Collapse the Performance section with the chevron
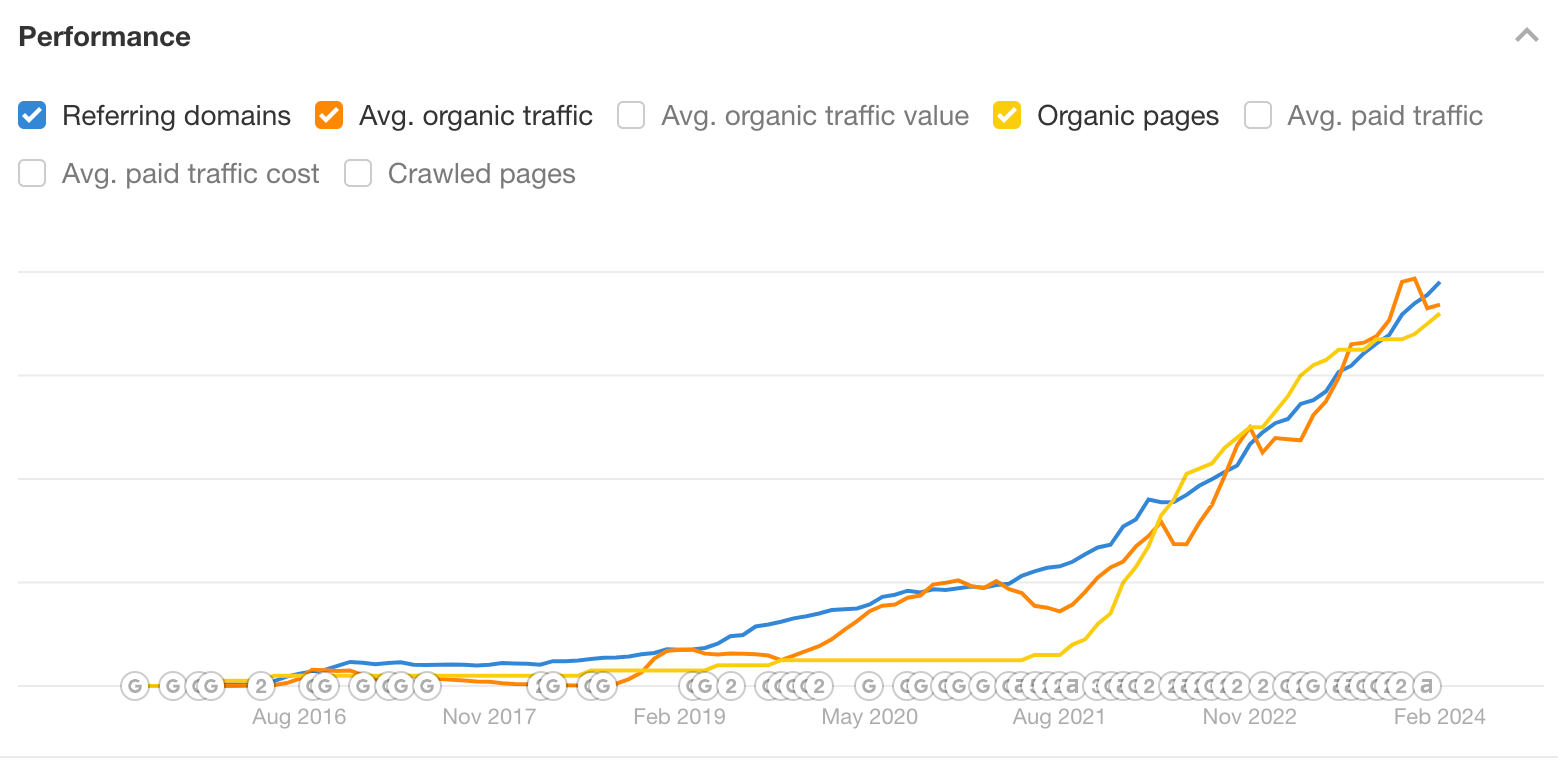1558x770 pixels. [1527, 35]
